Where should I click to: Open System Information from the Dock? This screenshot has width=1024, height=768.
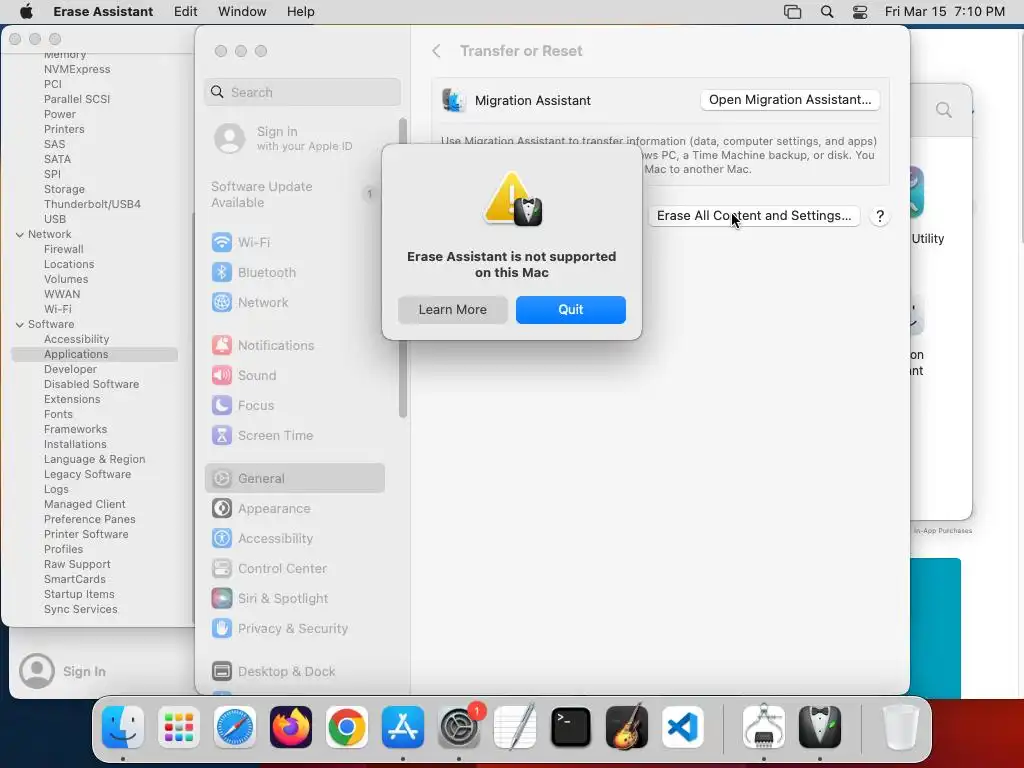(x=764, y=727)
